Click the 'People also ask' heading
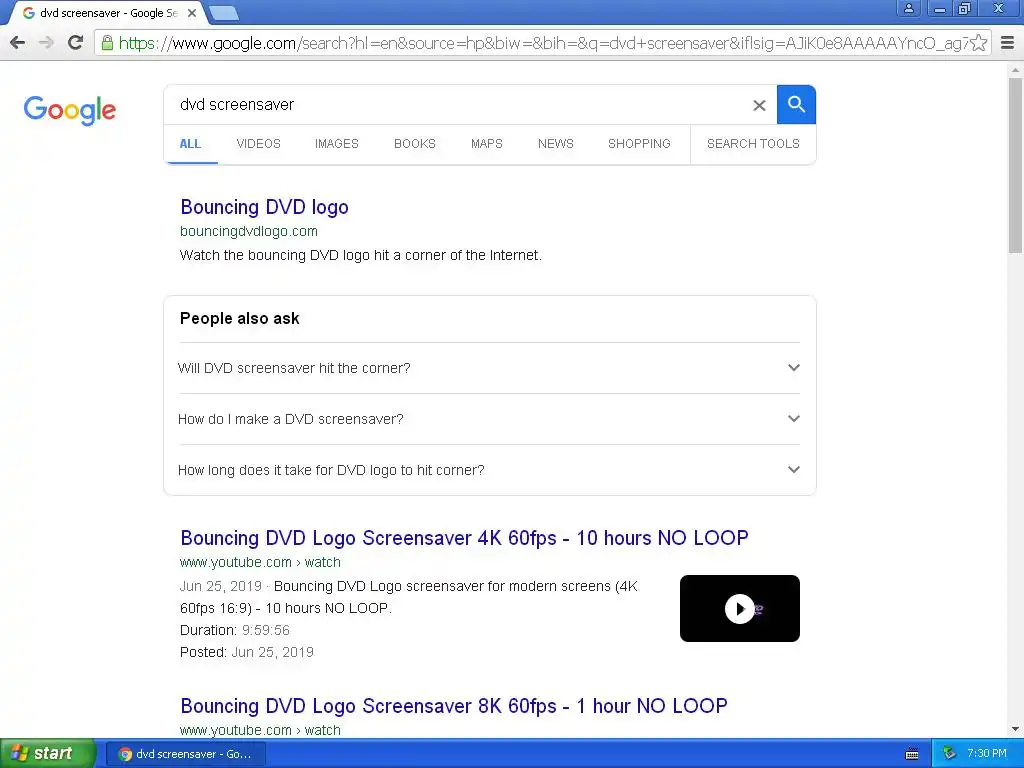This screenshot has height=768, width=1024. tap(240, 319)
